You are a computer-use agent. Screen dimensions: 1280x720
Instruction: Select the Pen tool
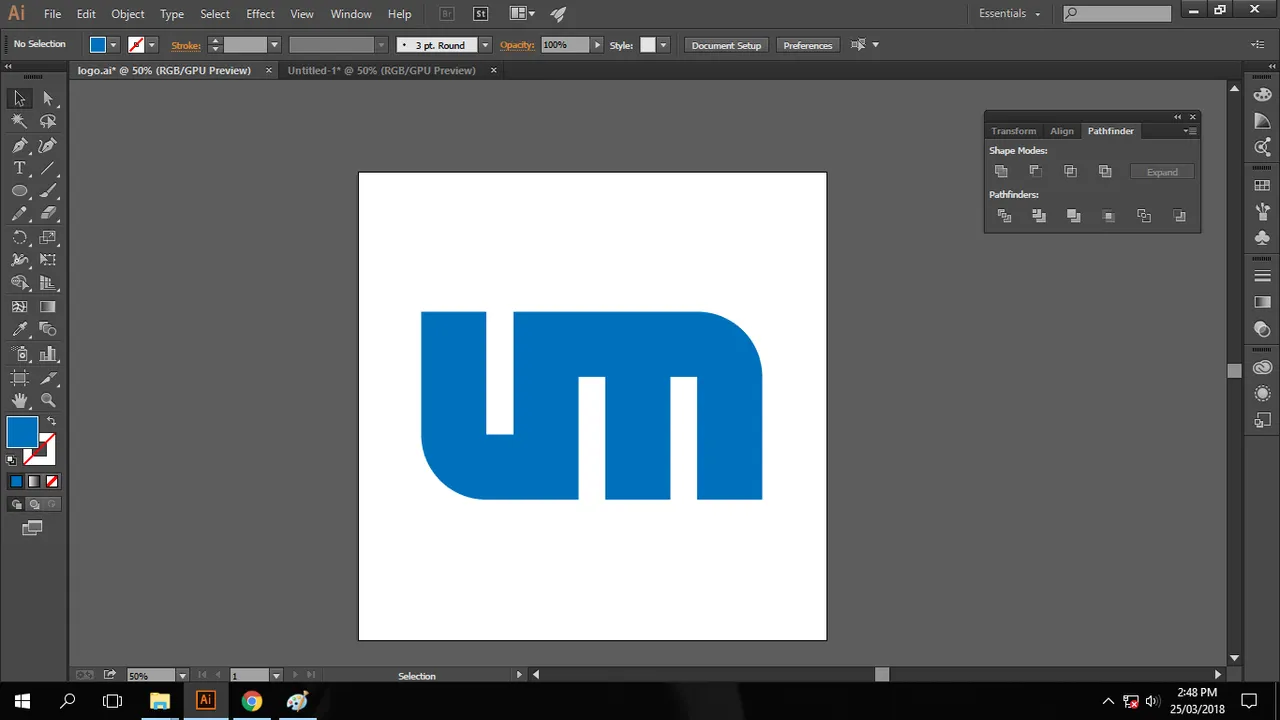pos(19,145)
